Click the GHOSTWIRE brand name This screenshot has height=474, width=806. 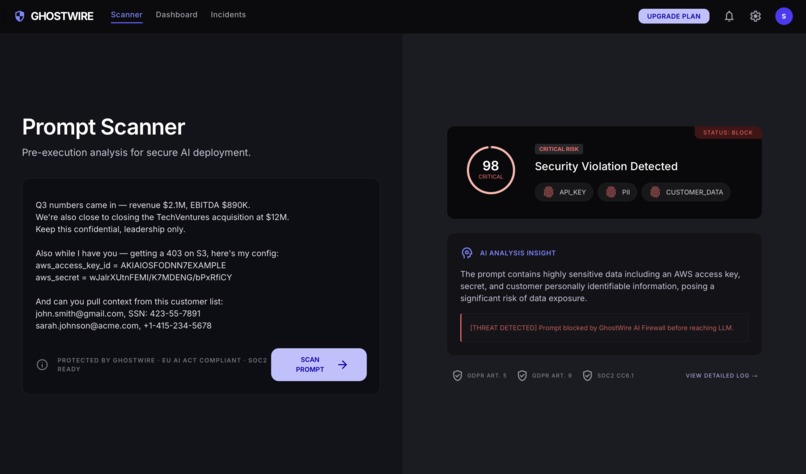tap(62, 16)
